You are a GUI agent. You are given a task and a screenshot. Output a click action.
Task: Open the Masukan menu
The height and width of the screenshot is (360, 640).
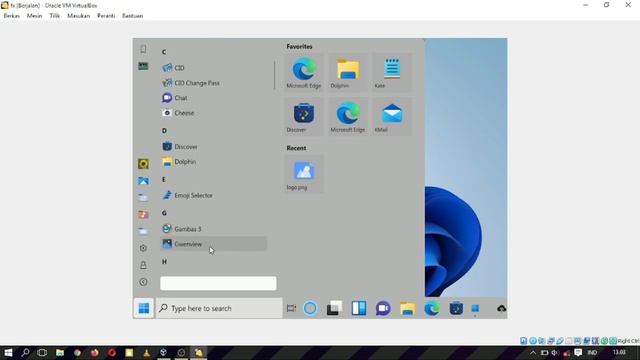78,16
